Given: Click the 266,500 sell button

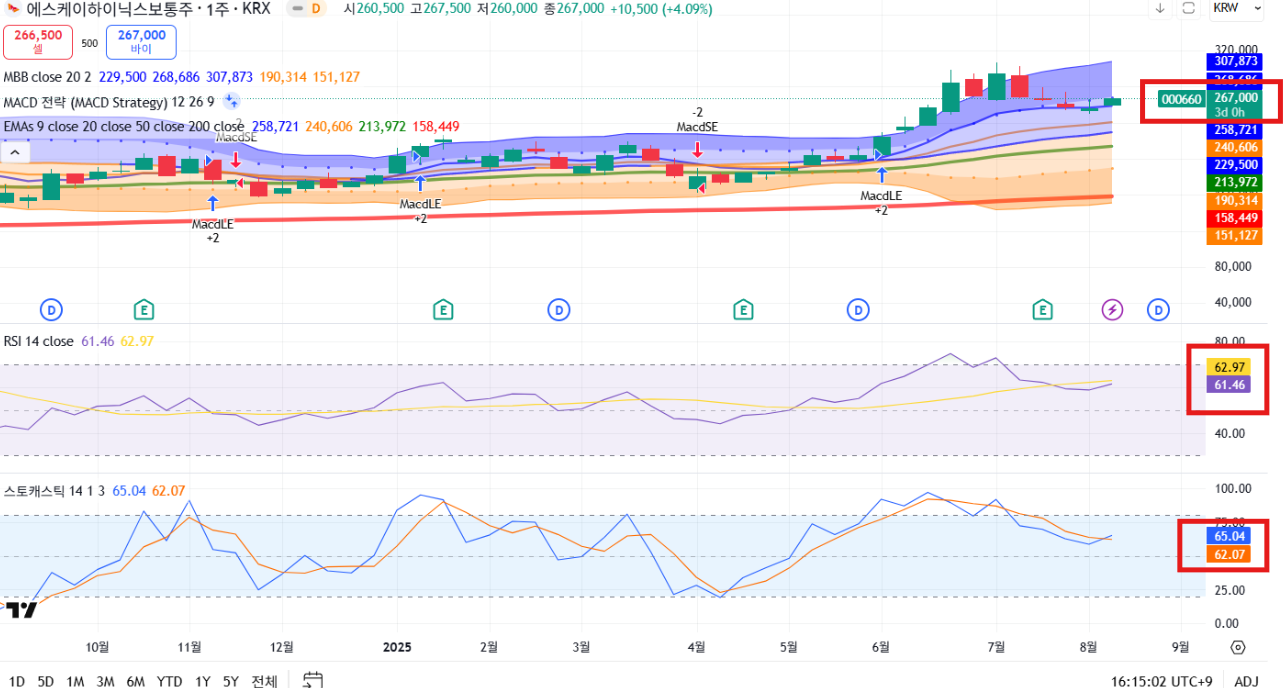Looking at the screenshot, I should 38,42.
